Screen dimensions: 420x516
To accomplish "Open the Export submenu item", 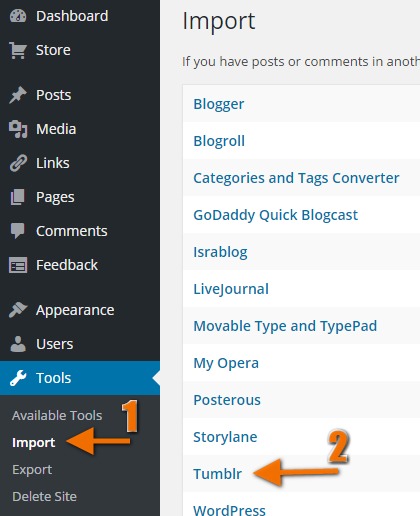I will pyautogui.click(x=32, y=470).
